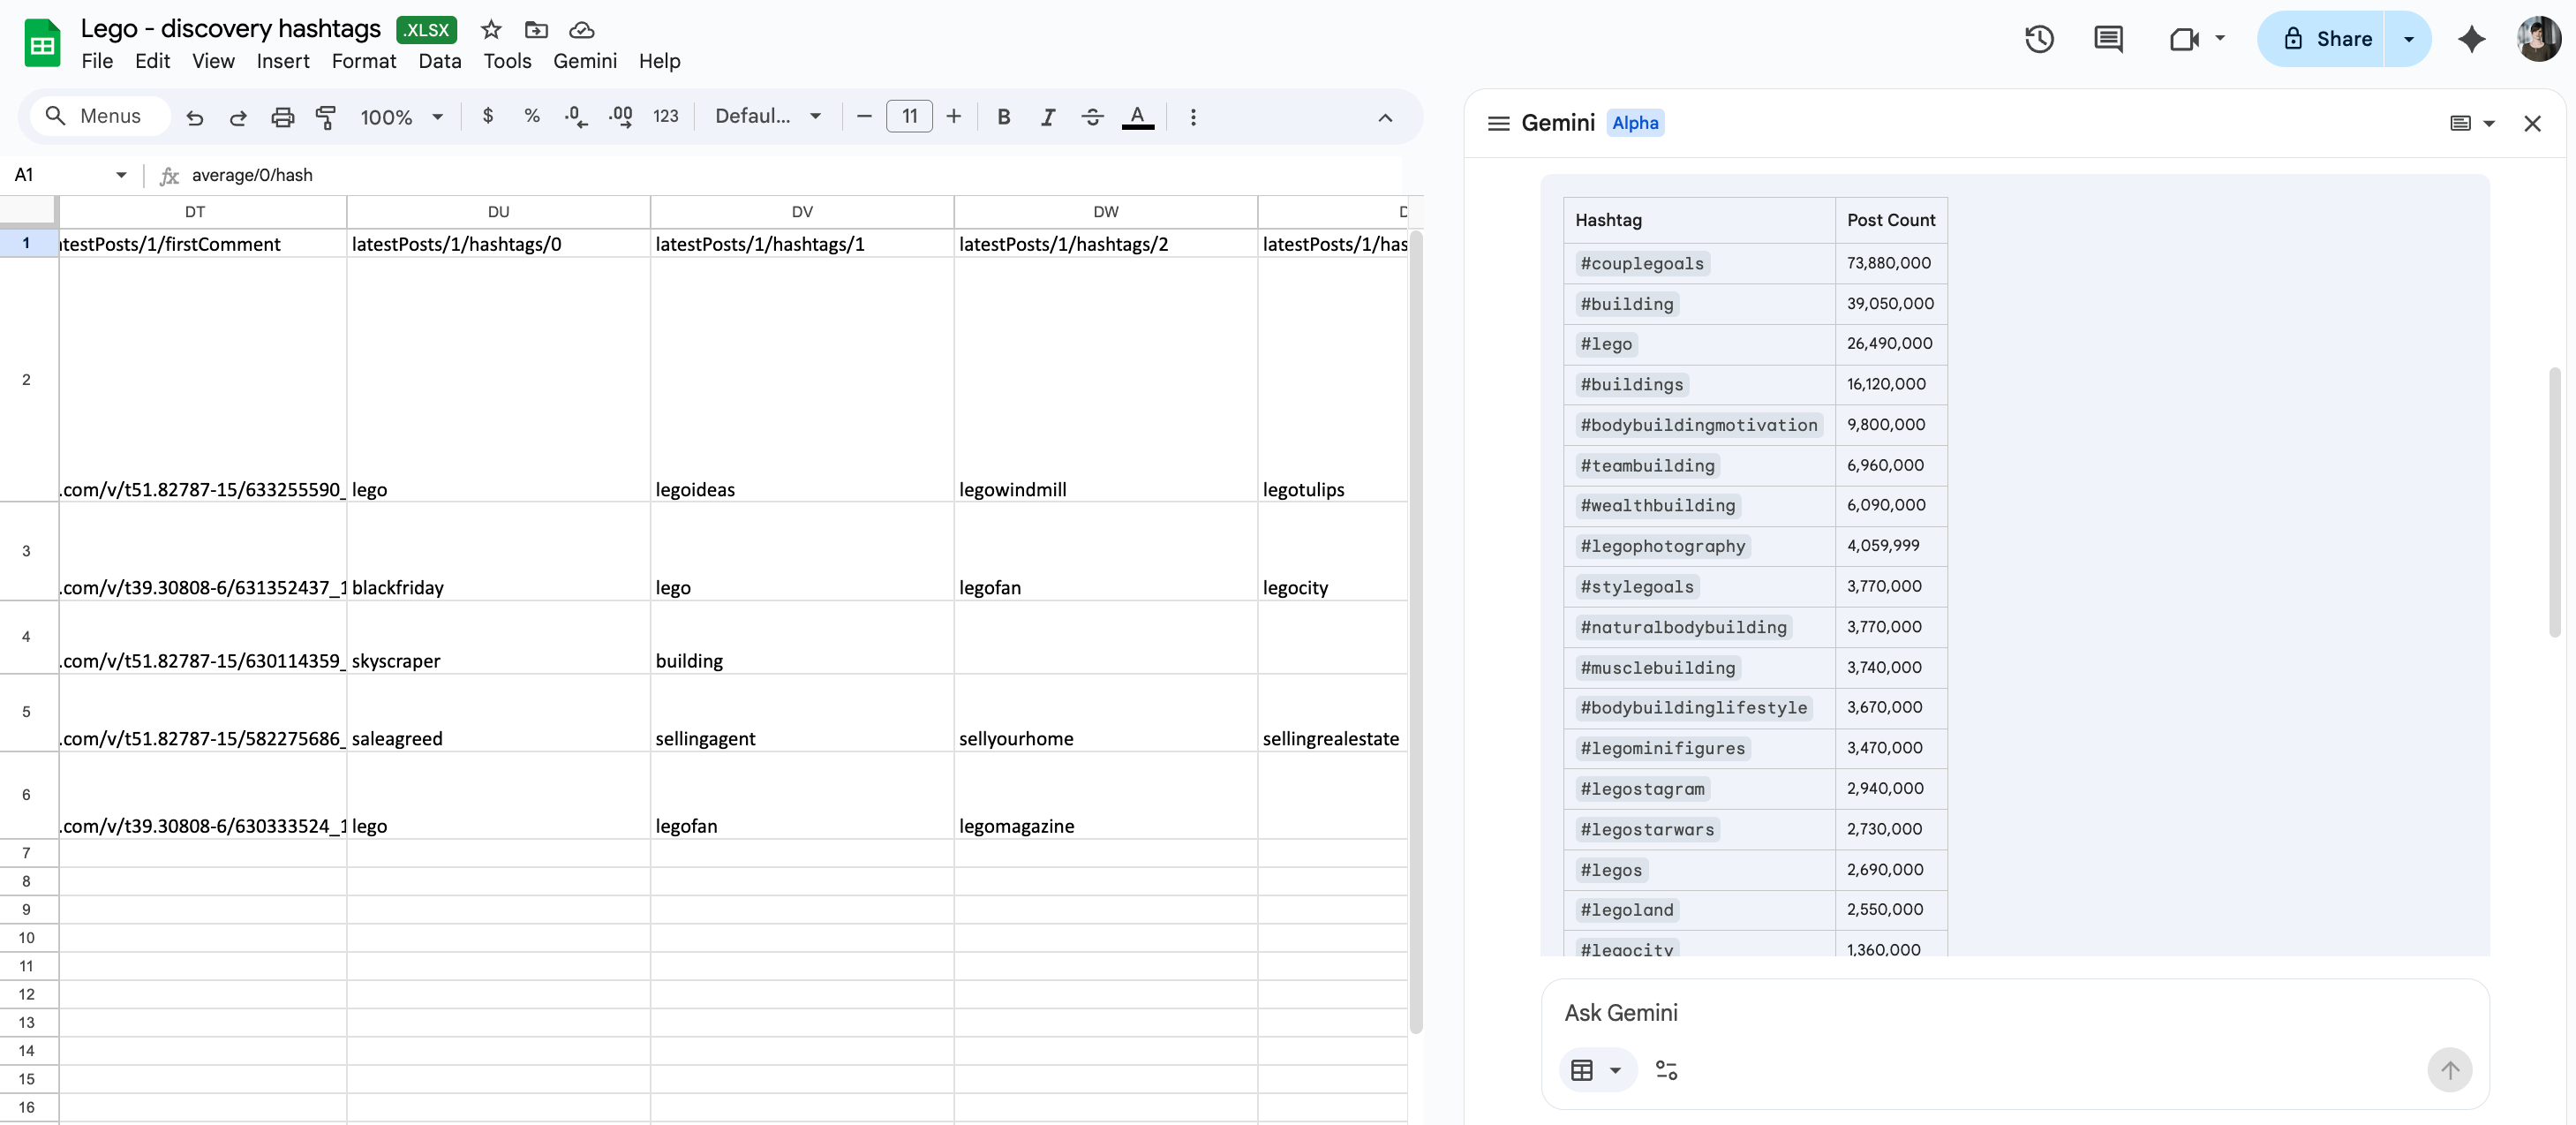
Task: Click the Print icon
Action: pyautogui.click(x=283, y=117)
